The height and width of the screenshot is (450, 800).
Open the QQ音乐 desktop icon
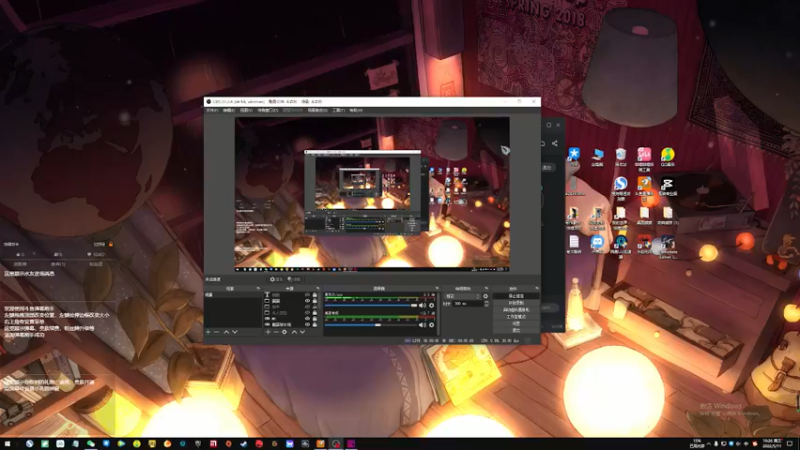[x=667, y=157]
